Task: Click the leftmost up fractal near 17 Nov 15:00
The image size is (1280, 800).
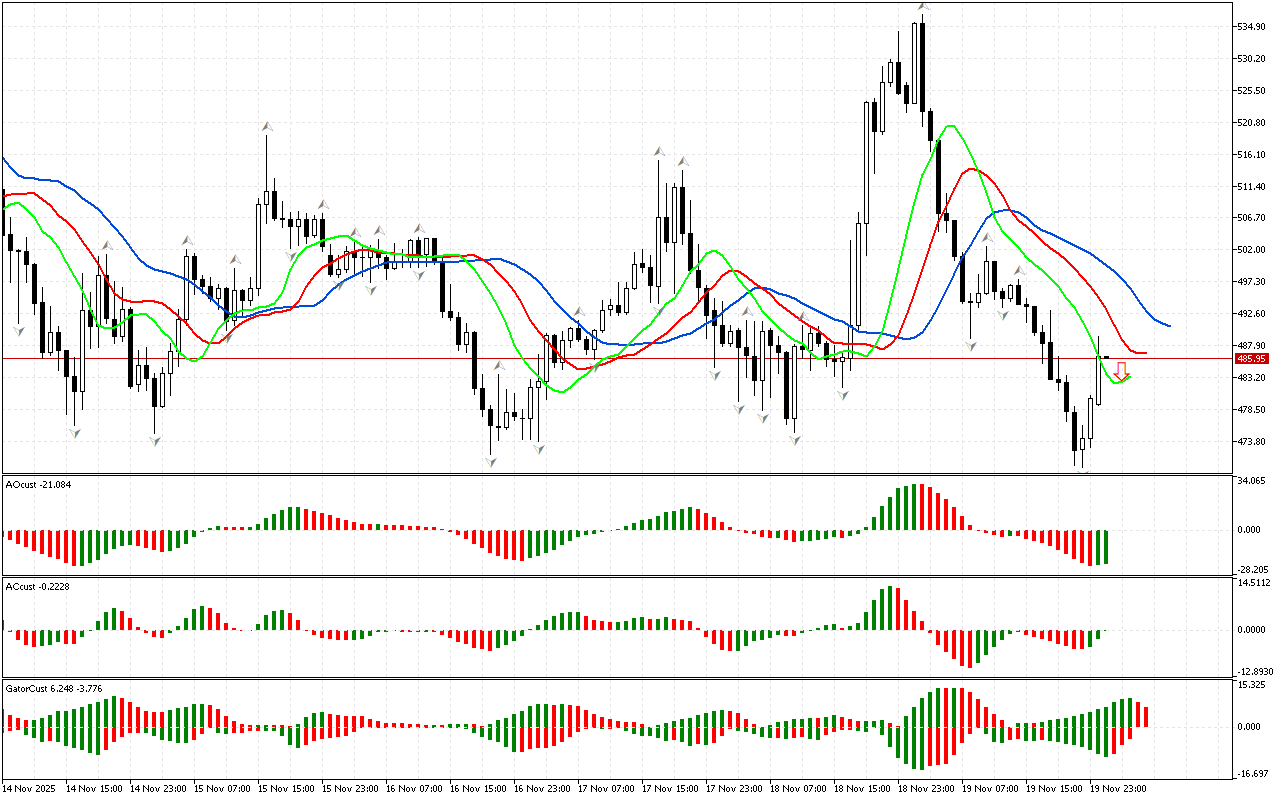Action: pyautogui.click(x=659, y=151)
